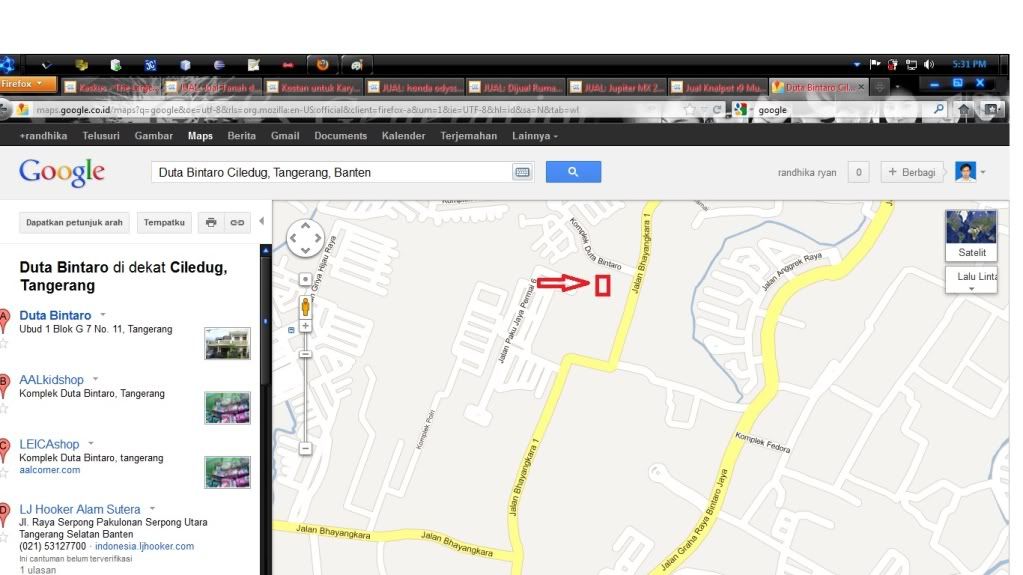Viewport: 1023px width, 575px height.
Task: Click the link/share URL chain icon
Action: pos(237,223)
